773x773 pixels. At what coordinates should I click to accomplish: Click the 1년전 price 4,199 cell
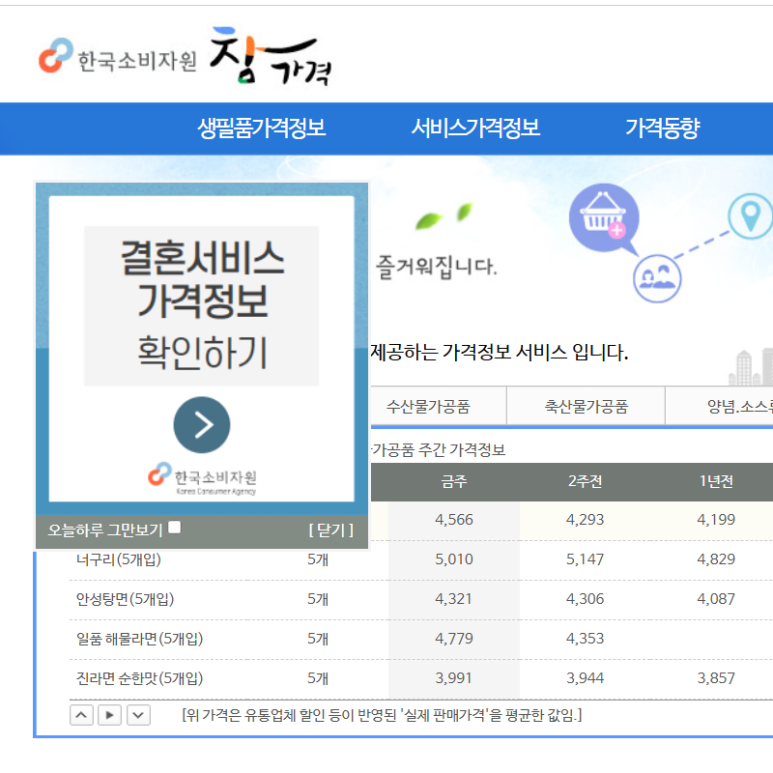pos(716,520)
